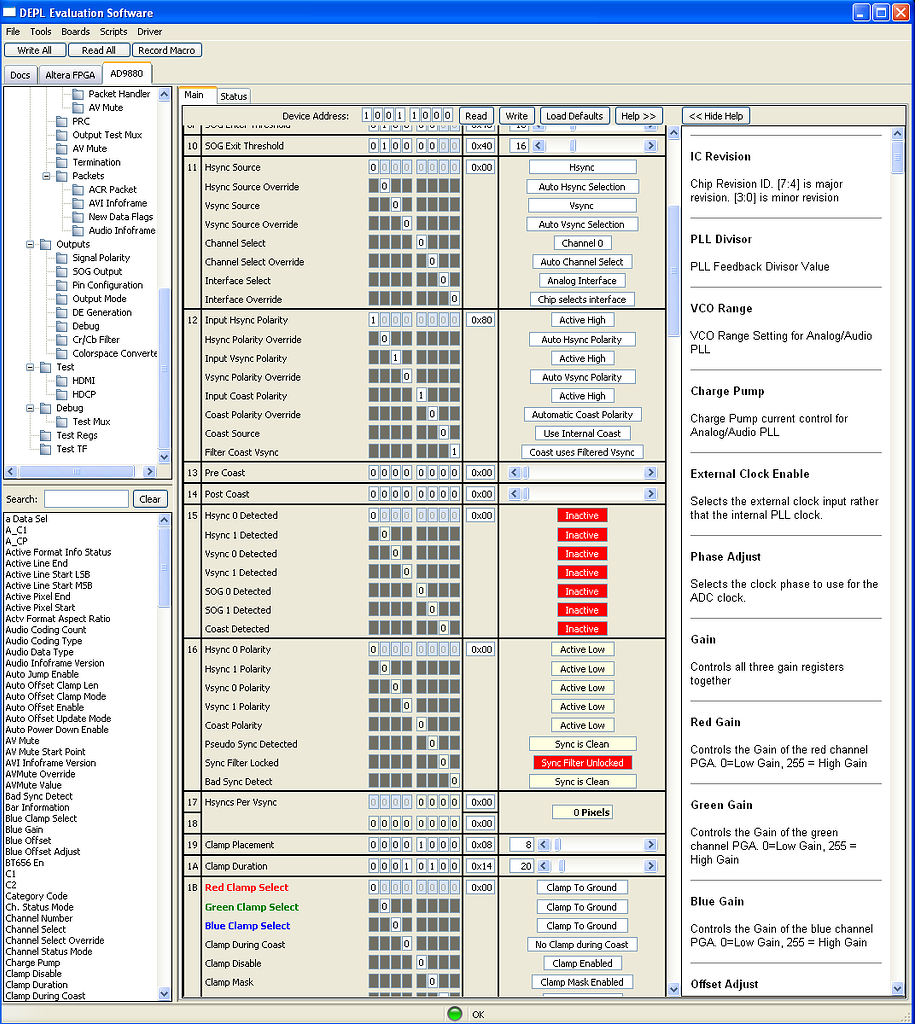Toggle the Input Hsync Polarity bit

pyautogui.click(x=372, y=320)
